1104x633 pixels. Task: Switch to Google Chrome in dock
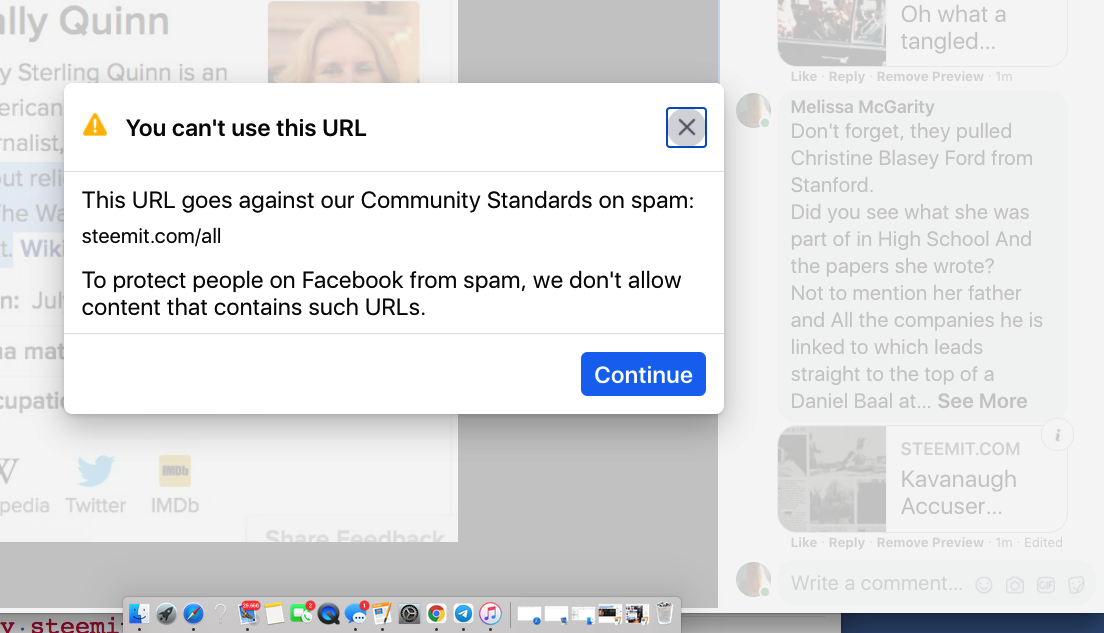pos(436,614)
